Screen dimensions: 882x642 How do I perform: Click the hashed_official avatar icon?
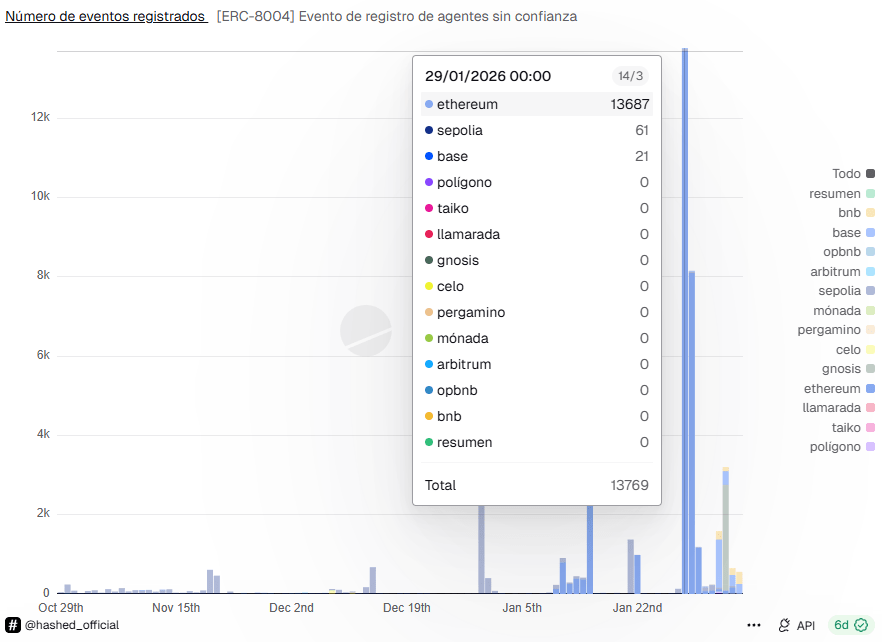[x=13, y=625]
